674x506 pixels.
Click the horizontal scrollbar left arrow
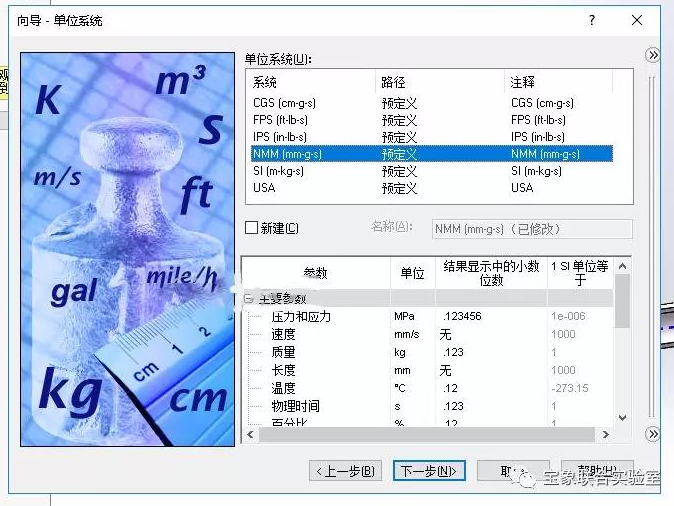pyautogui.click(x=250, y=435)
